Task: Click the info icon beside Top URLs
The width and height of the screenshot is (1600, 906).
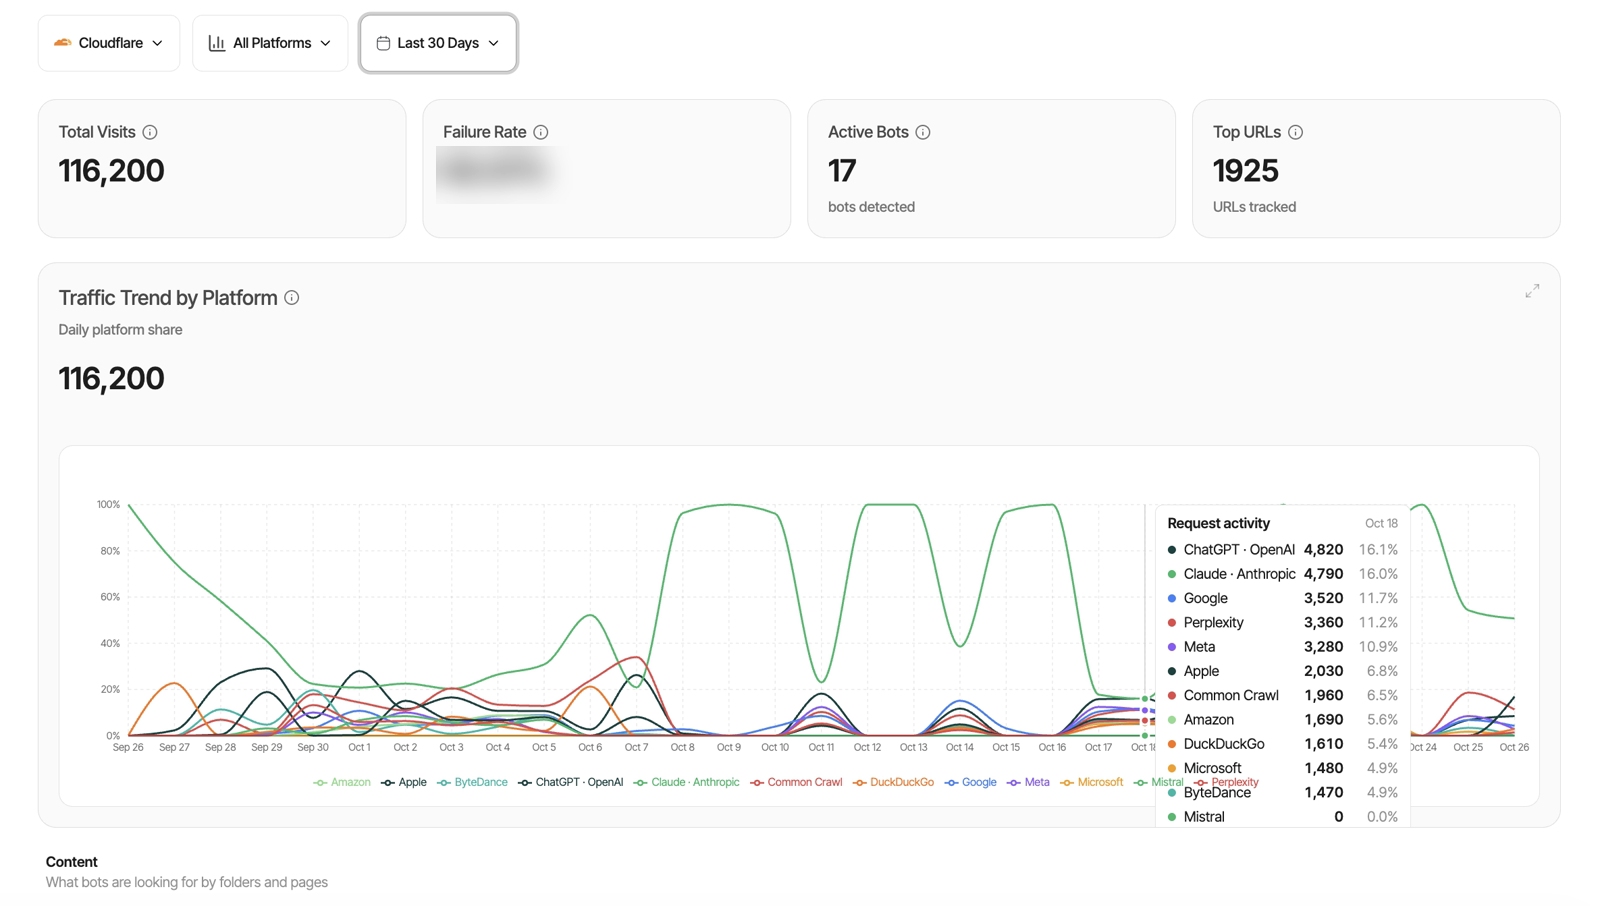Action: tap(1295, 132)
